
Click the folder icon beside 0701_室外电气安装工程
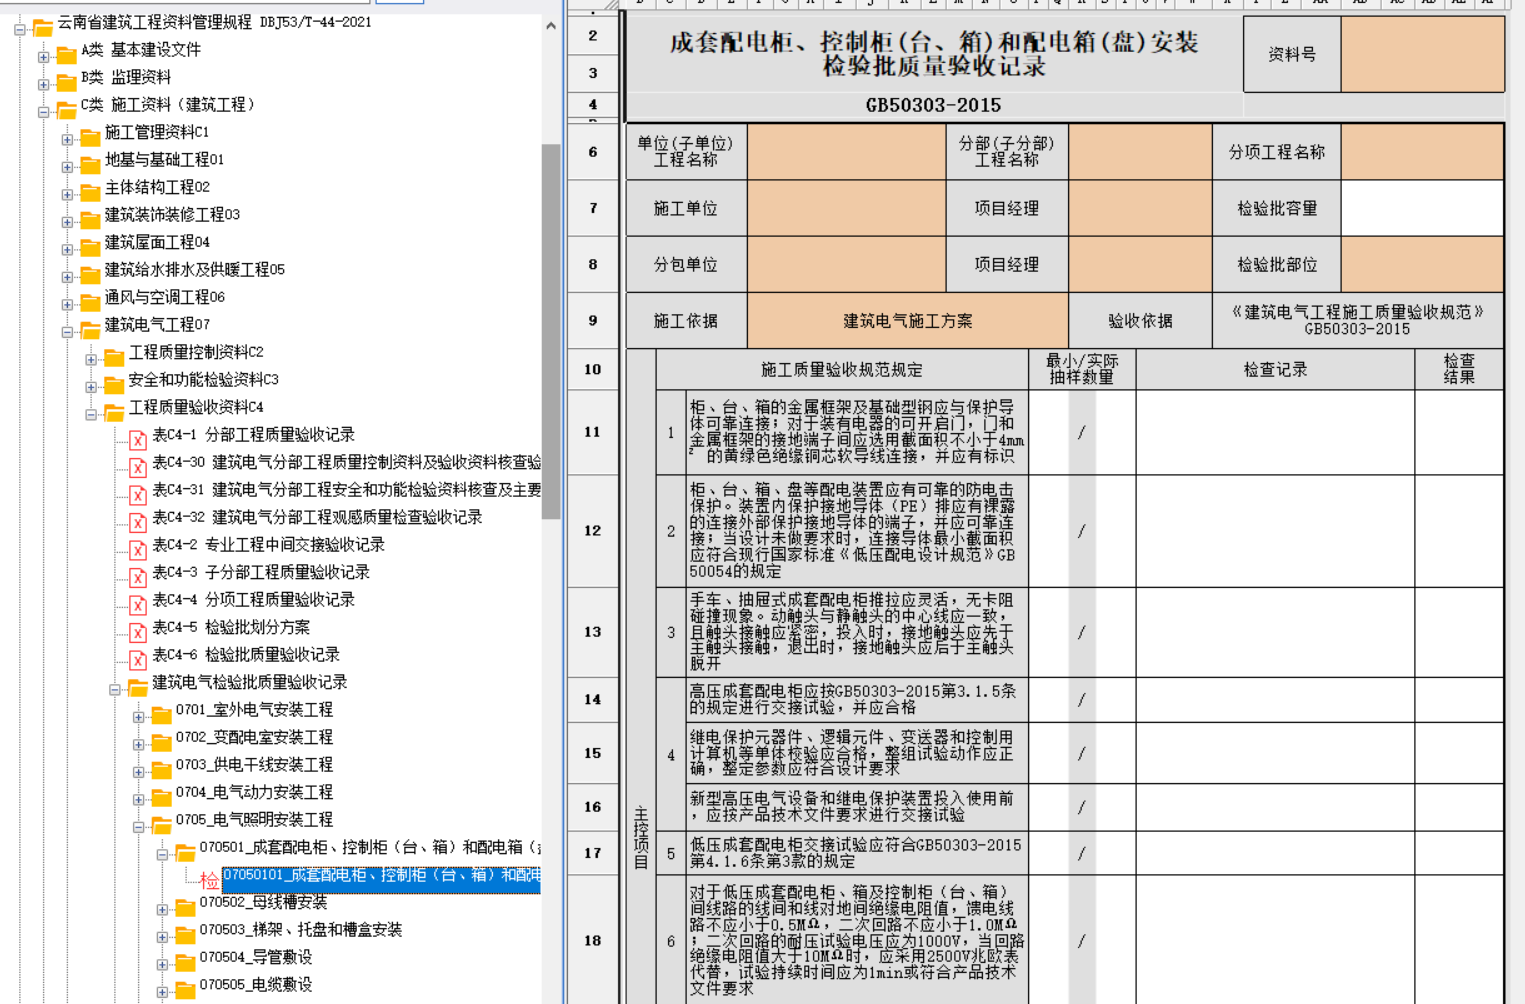click(x=162, y=714)
